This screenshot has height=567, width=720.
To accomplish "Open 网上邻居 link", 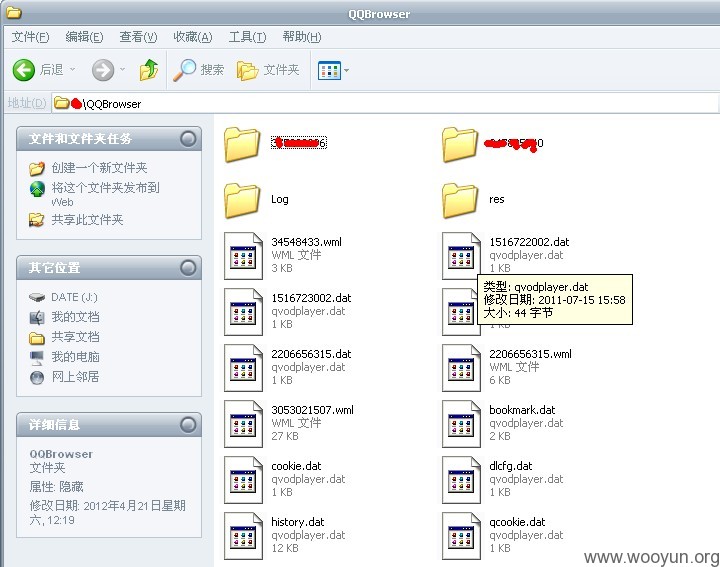I will pyautogui.click(x=75, y=376).
